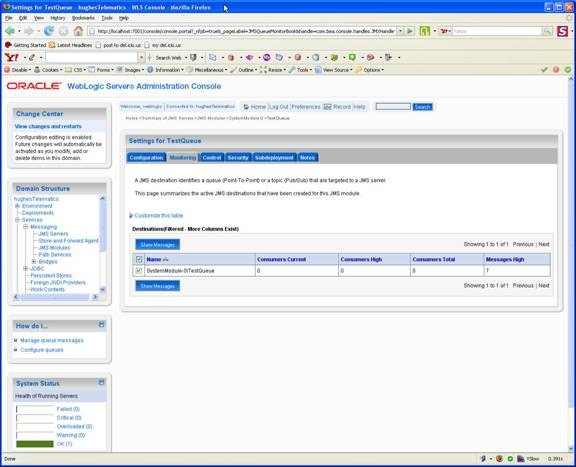This screenshot has width=576, height=467.
Task: Uncheck the SystemModule-0!TestQueue row checkbox
Action: pyautogui.click(x=139, y=271)
